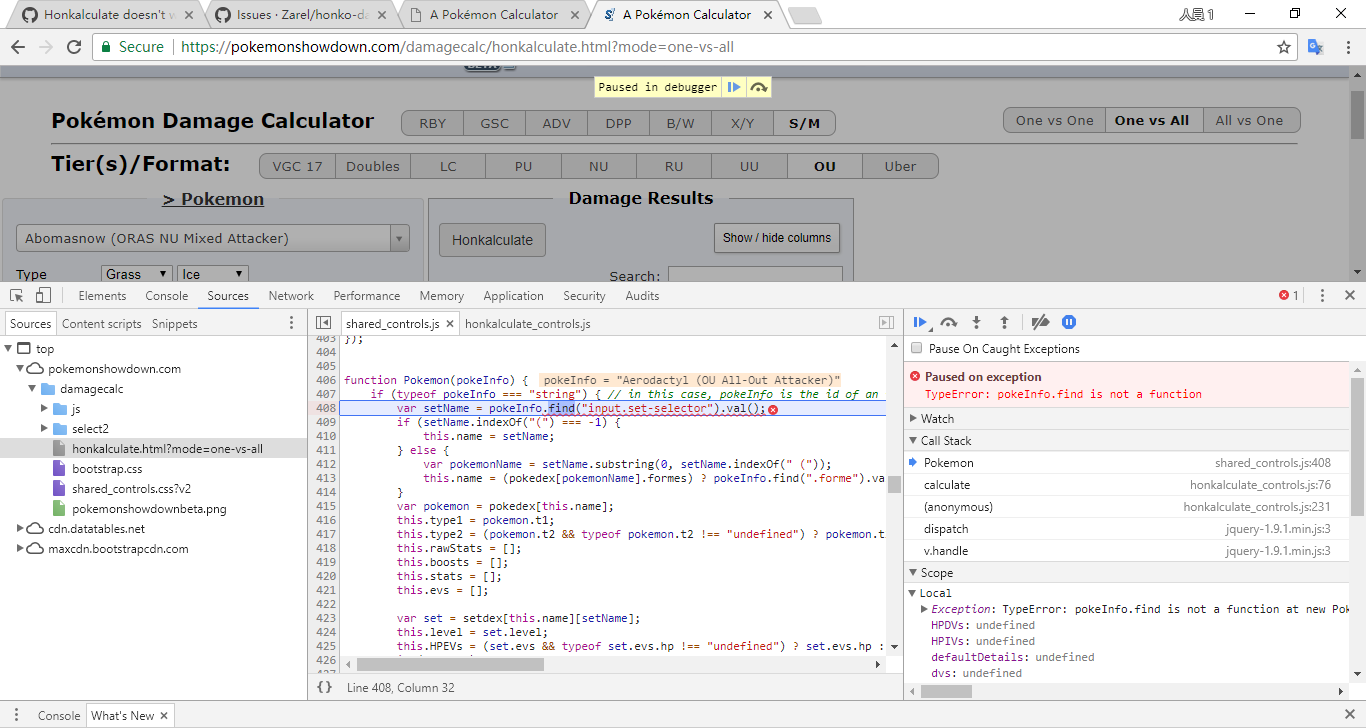The width and height of the screenshot is (1366, 728).
Task: Reload the browser page
Action: click(73, 47)
